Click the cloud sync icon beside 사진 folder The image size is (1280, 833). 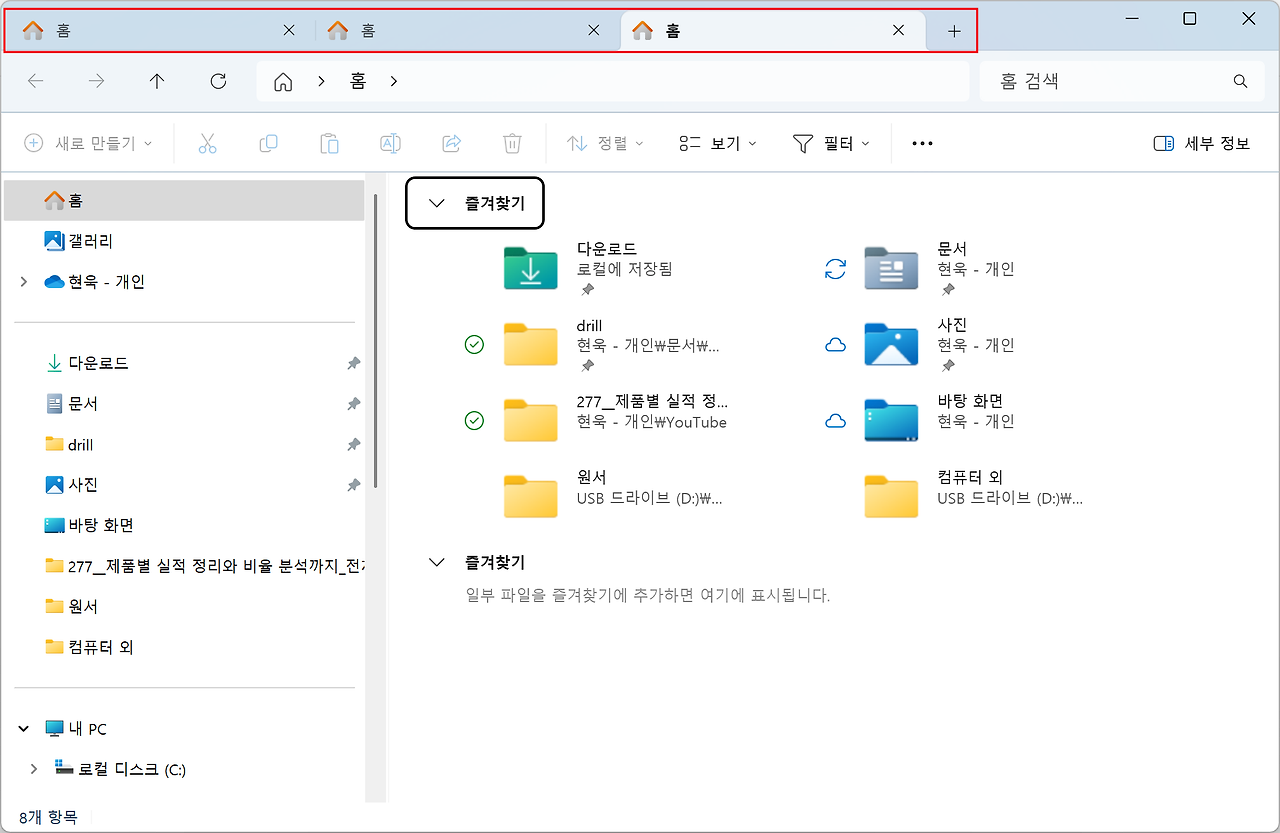point(835,343)
